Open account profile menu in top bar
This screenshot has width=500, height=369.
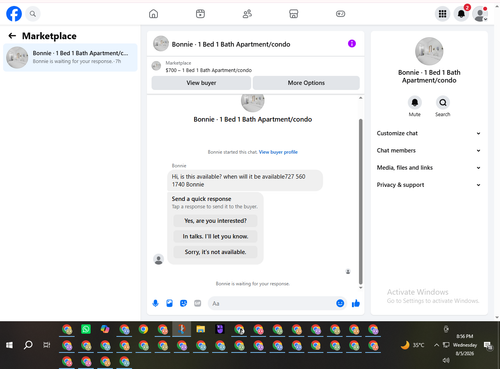click(480, 14)
